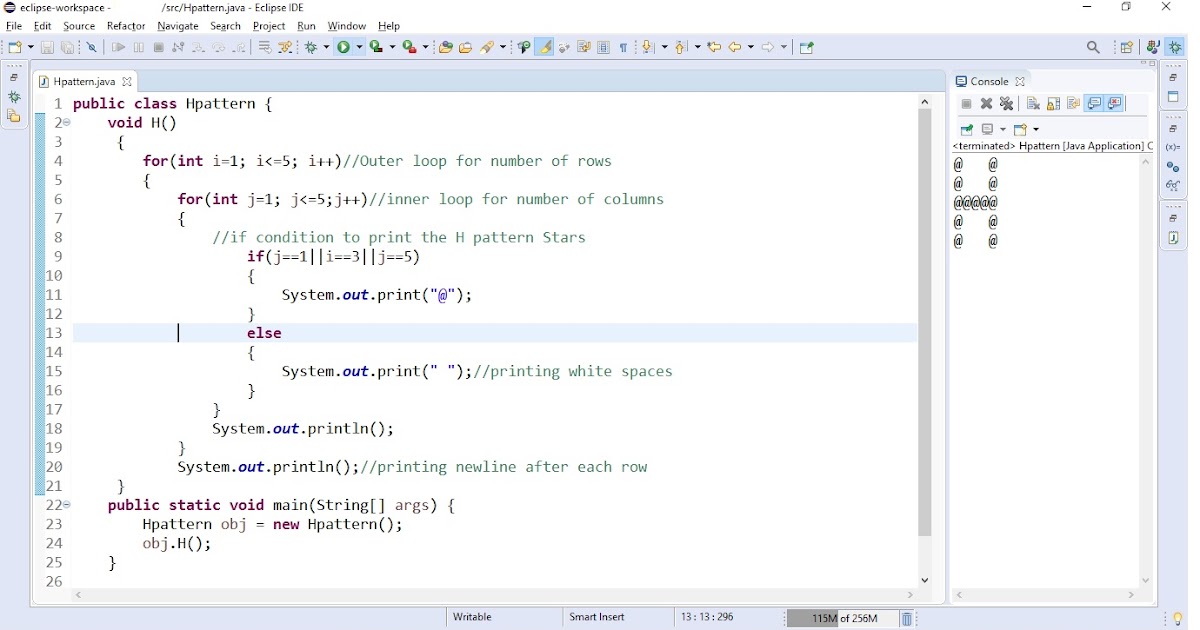Remove all terminated launches from Console
Image resolution: width=1200 pixels, height=630 pixels.
pos(1006,102)
